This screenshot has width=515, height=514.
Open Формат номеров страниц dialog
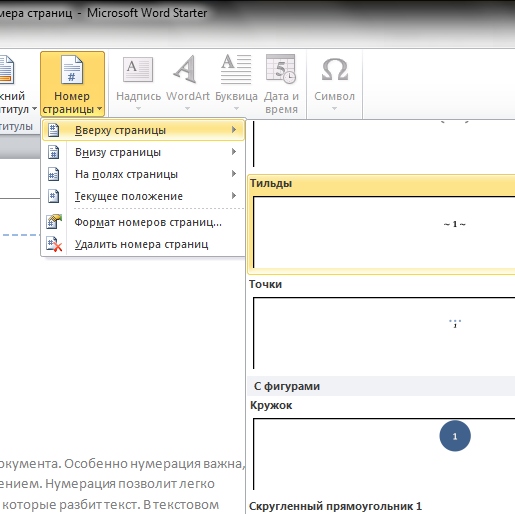[143, 222]
